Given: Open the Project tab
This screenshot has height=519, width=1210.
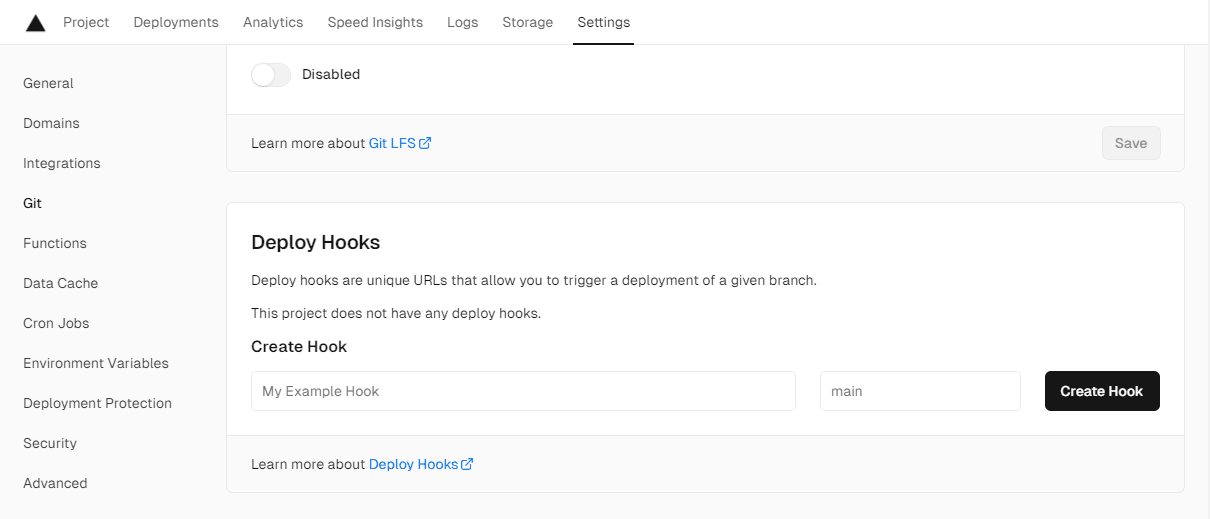Looking at the screenshot, I should point(86,22).
